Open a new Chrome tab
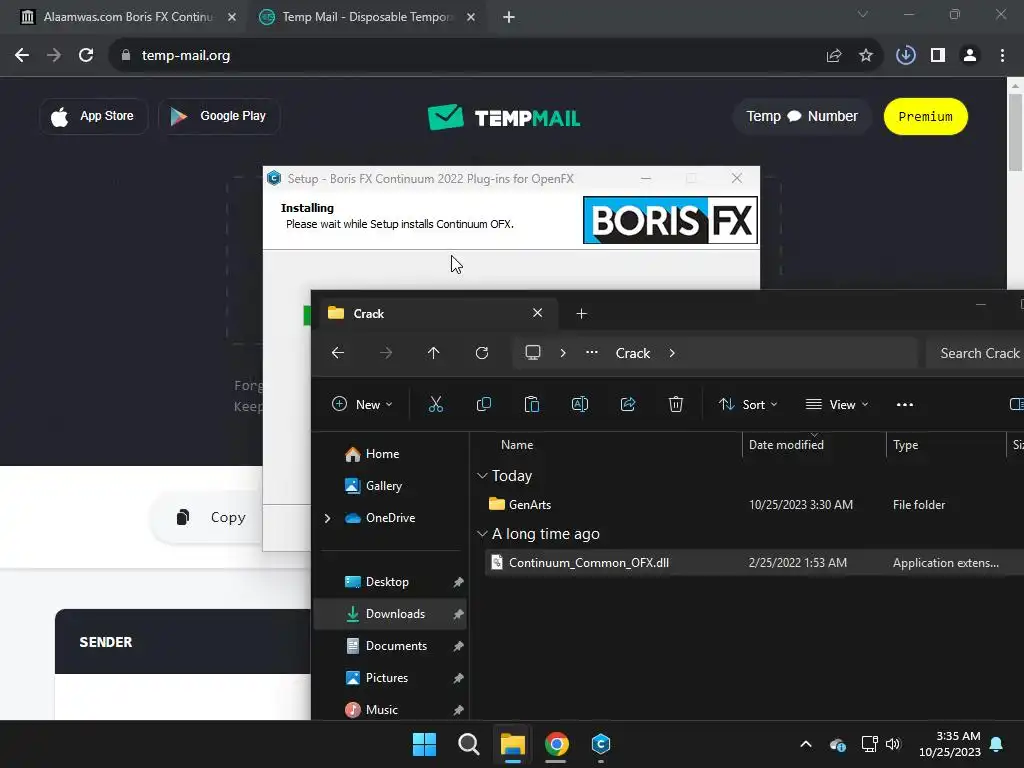Screen dimensions: 1024x768 click(x=509, y=17)
